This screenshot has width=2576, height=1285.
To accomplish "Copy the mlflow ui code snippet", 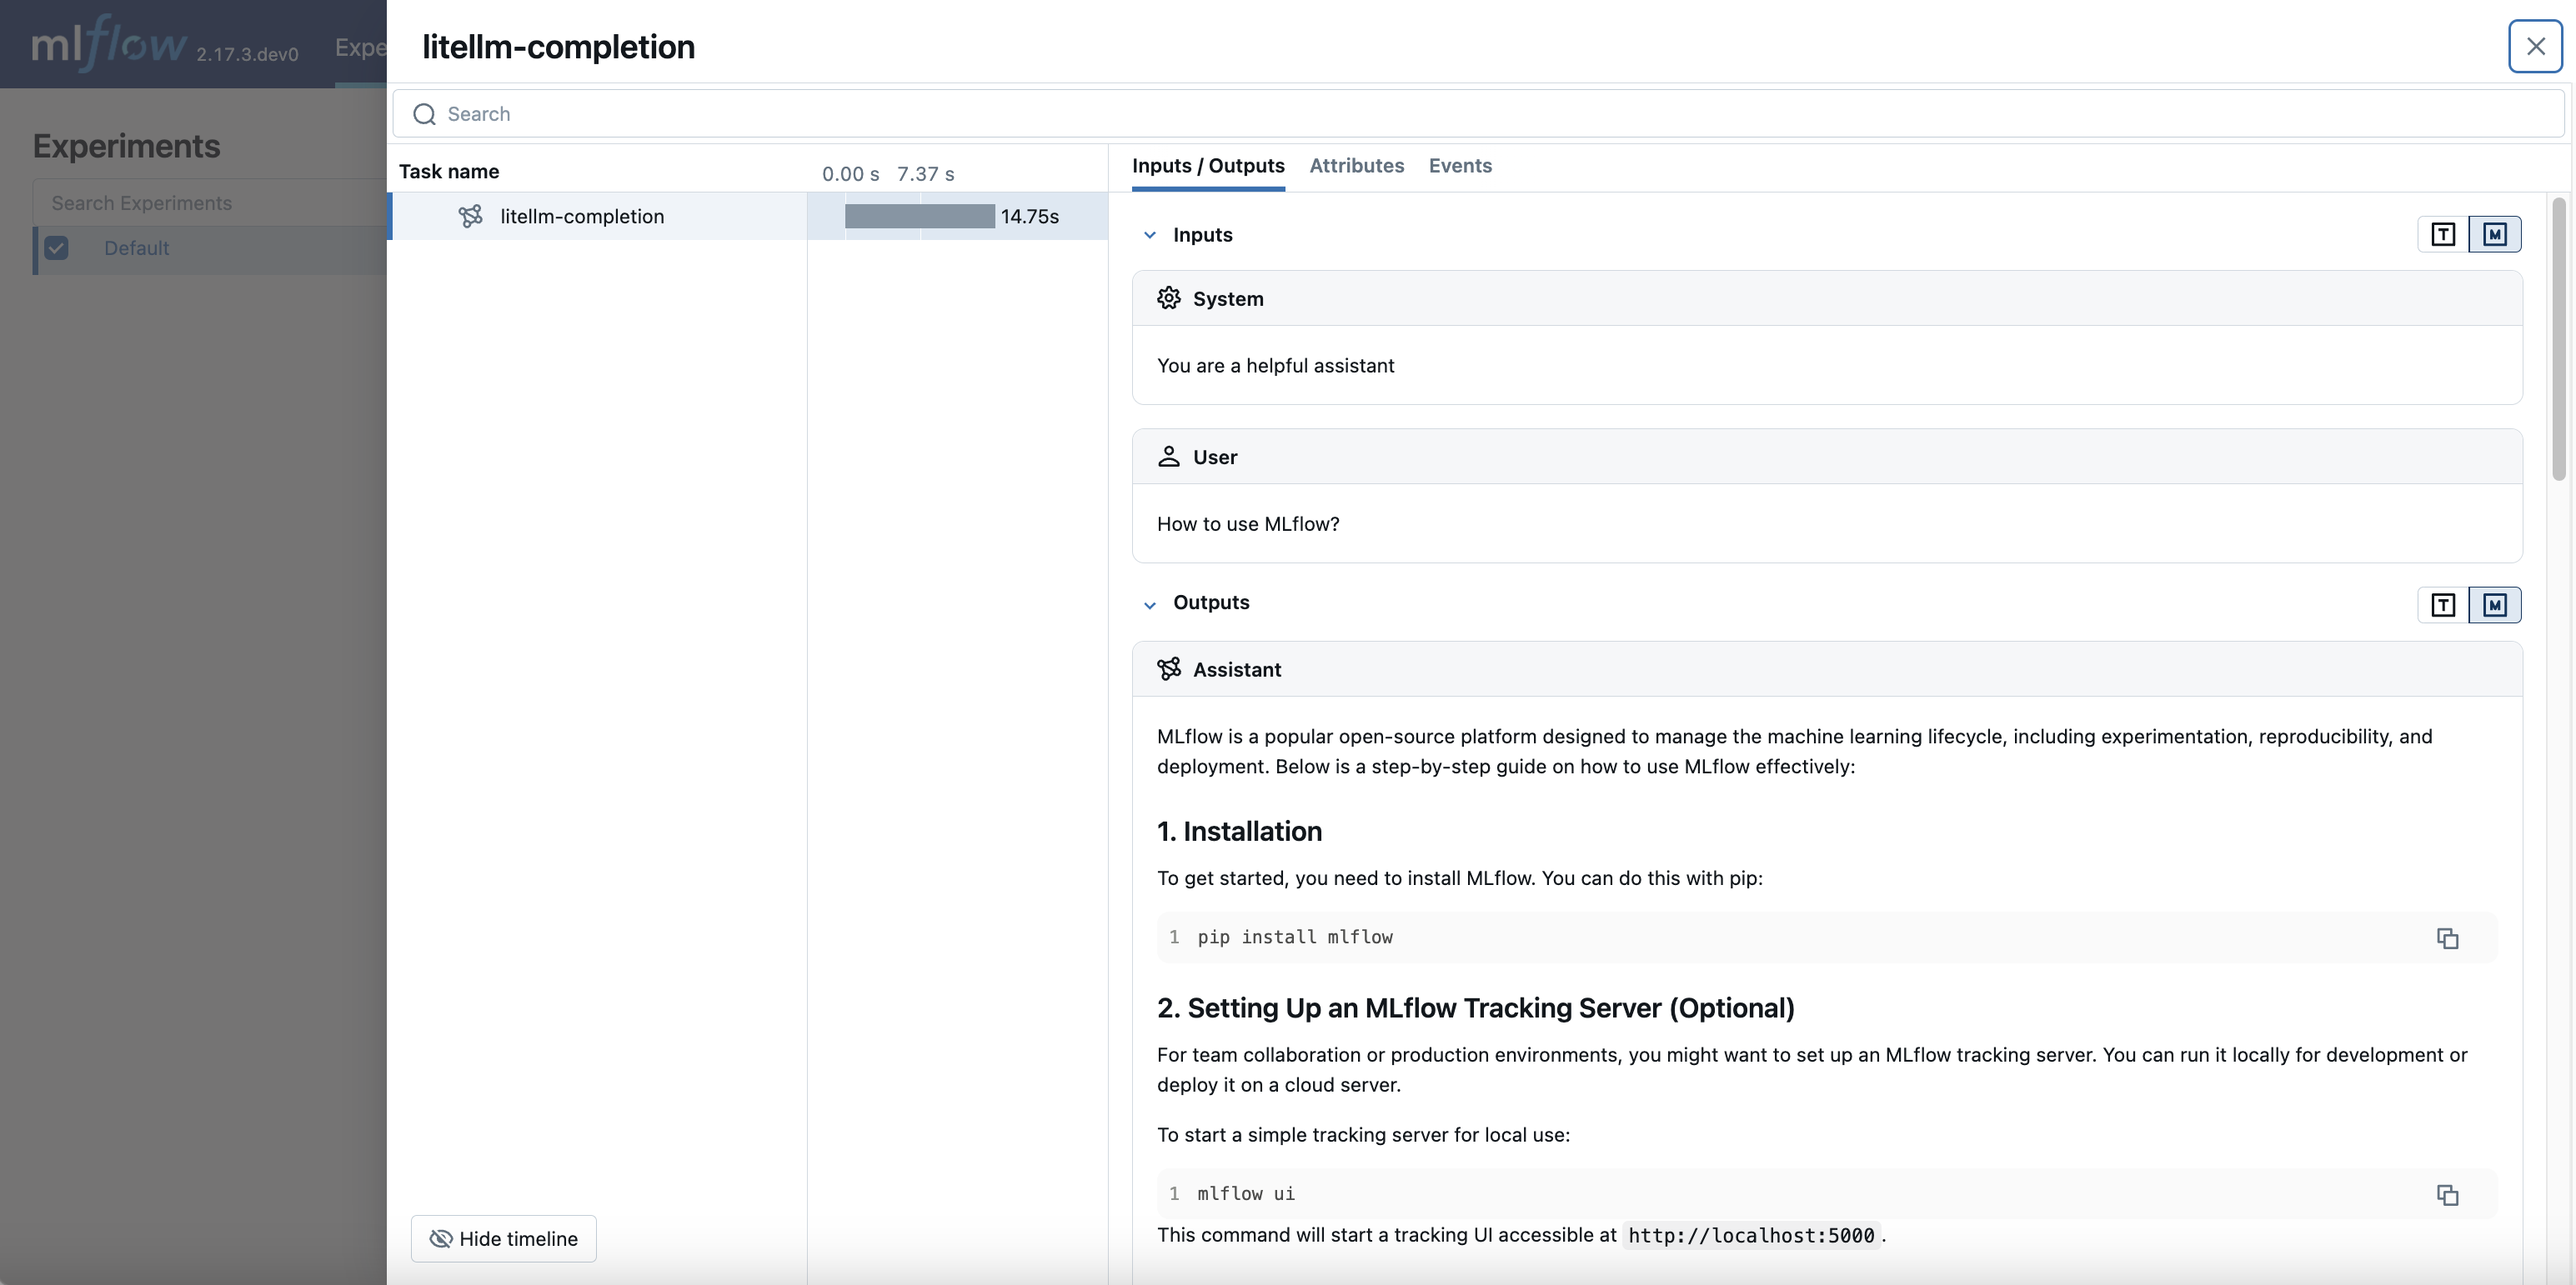I will (x=2446, y=1195).
